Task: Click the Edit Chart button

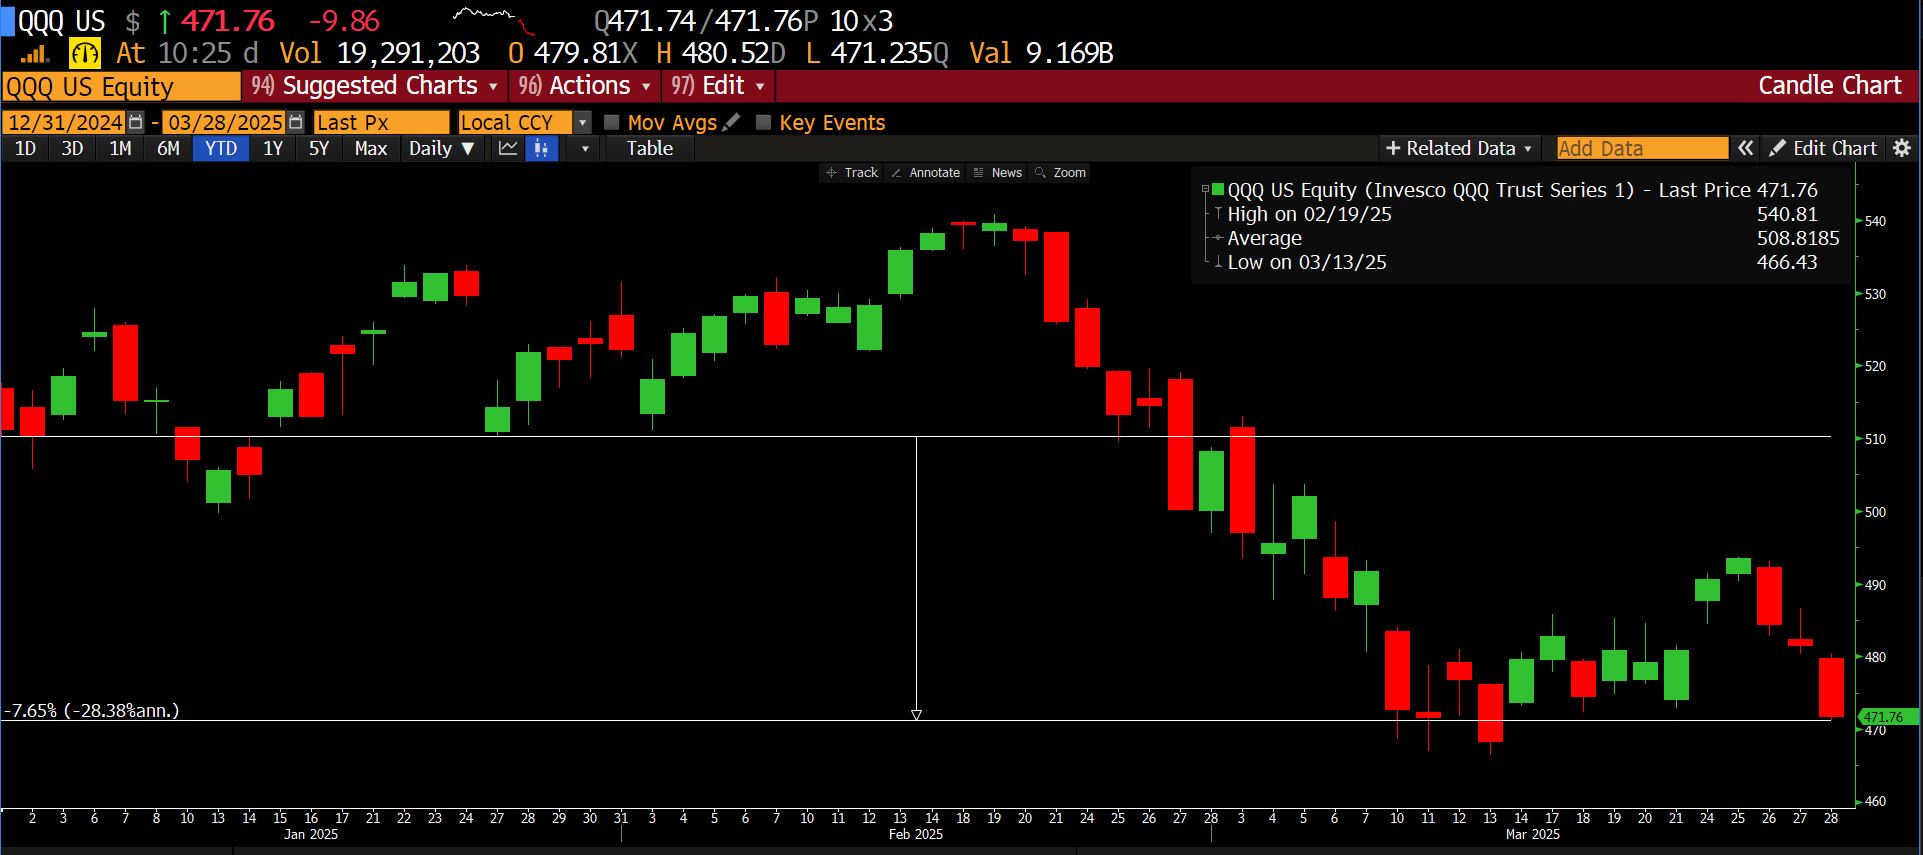Action: 1822,148
